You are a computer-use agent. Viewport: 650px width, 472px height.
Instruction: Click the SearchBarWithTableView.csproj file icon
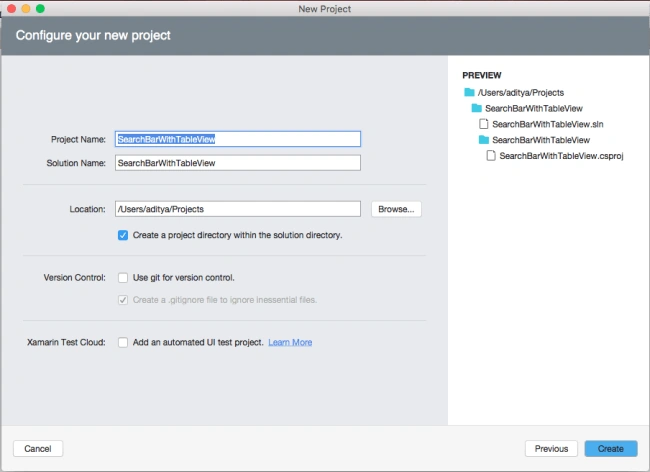(x=491, y=155)
